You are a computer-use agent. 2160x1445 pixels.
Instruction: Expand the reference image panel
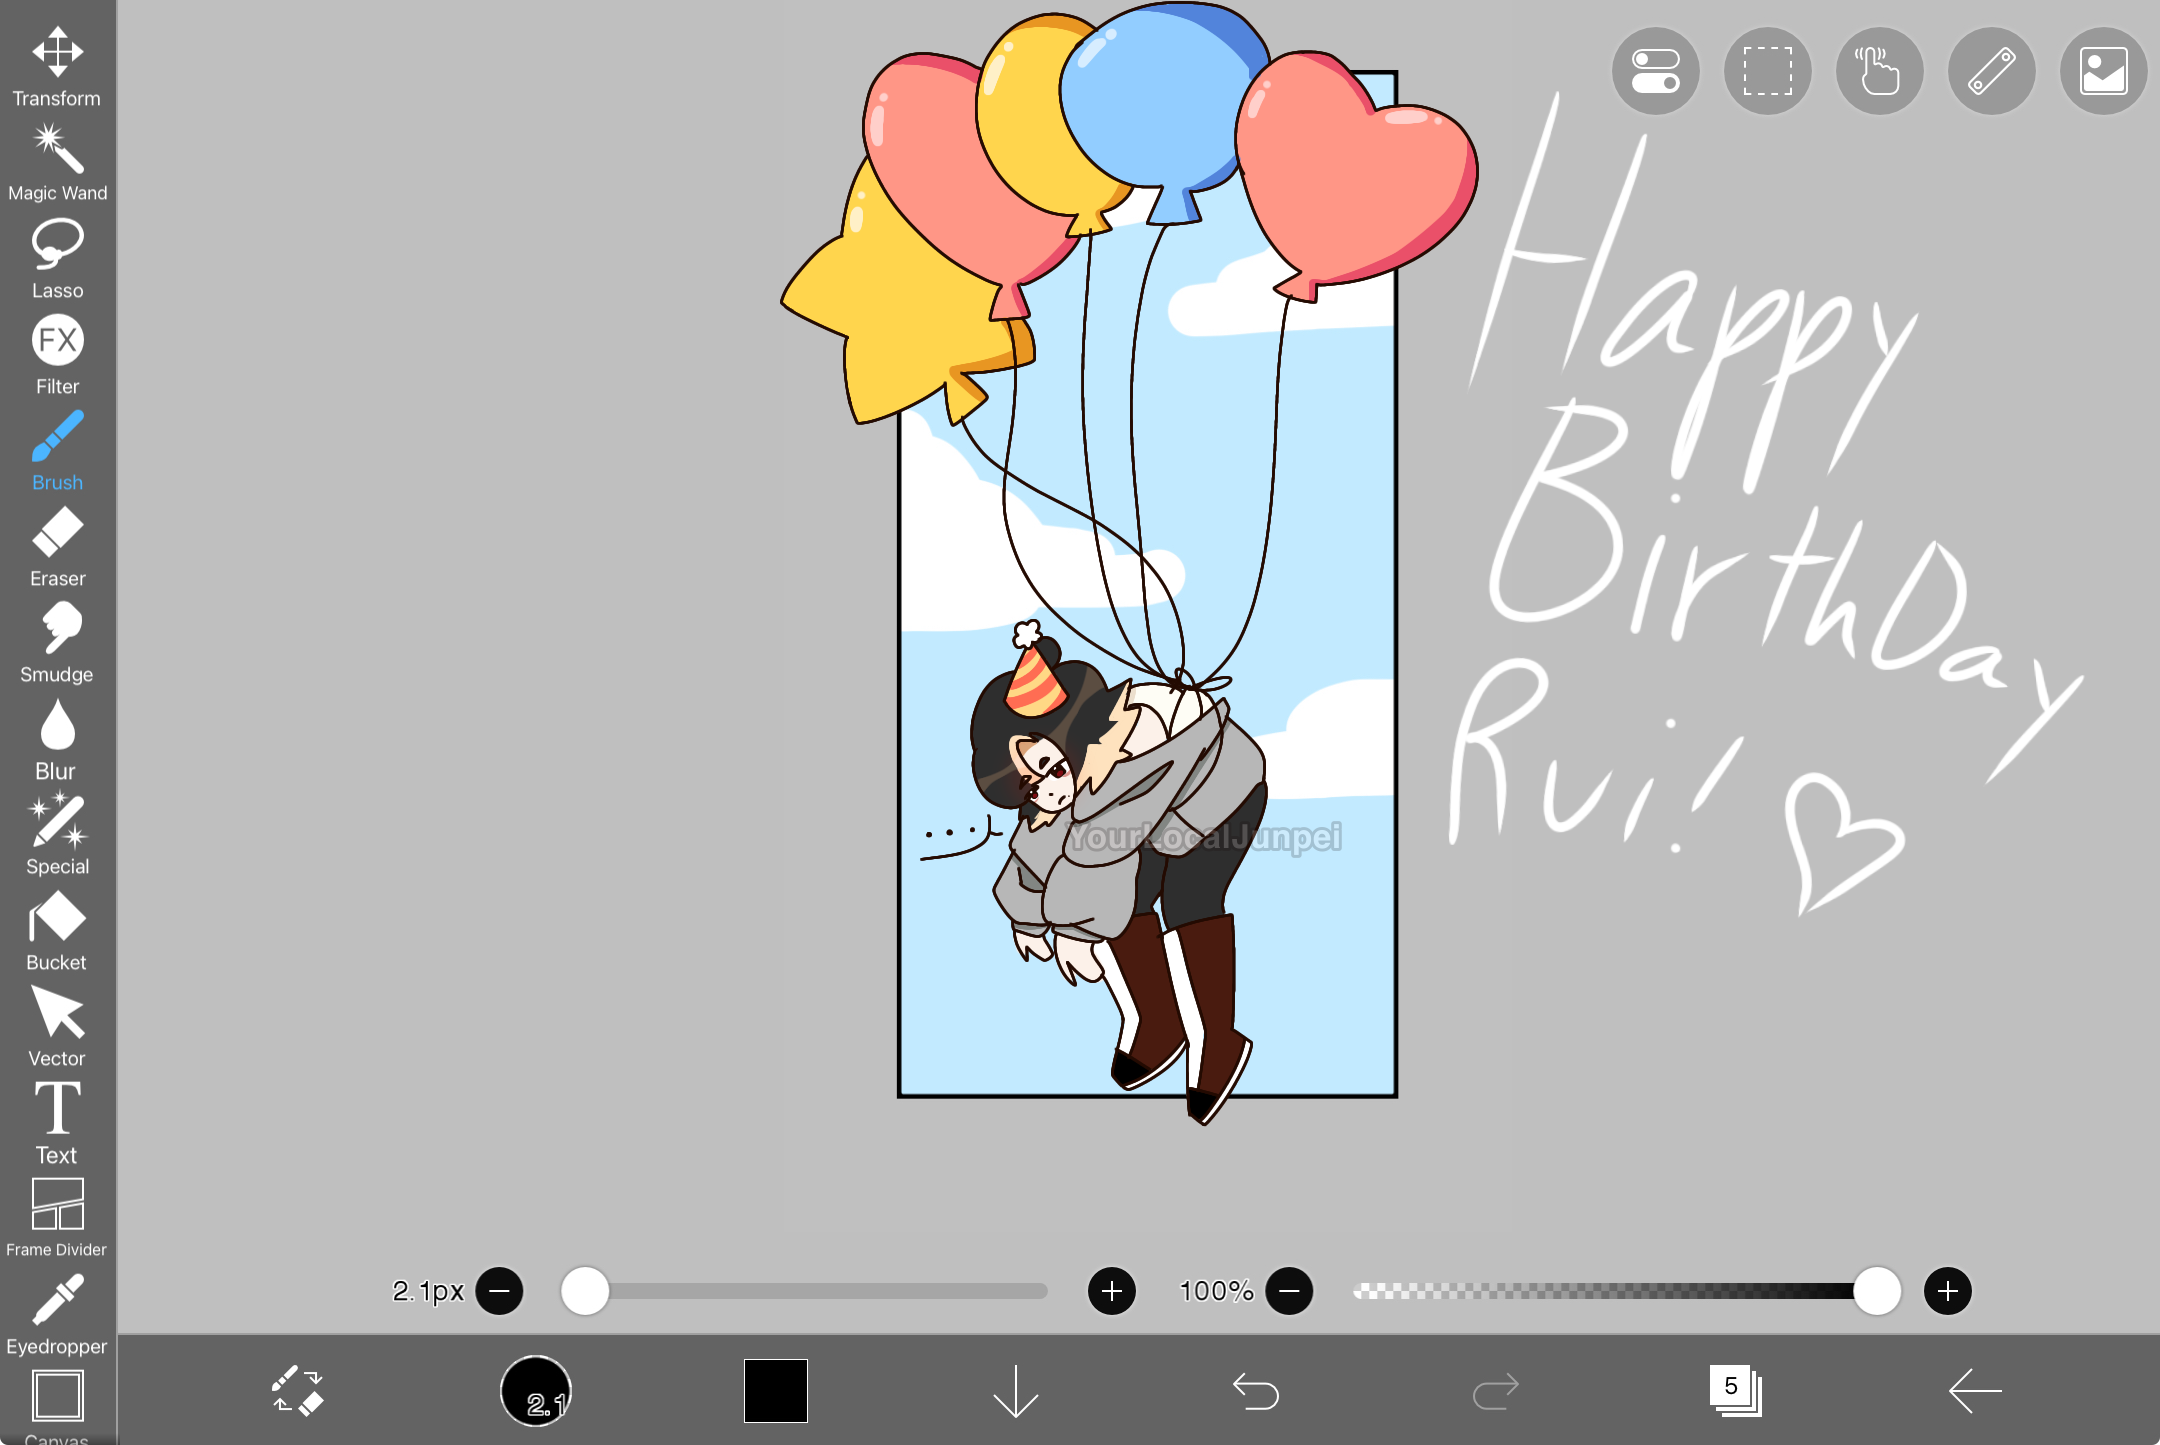point(2101,71)
